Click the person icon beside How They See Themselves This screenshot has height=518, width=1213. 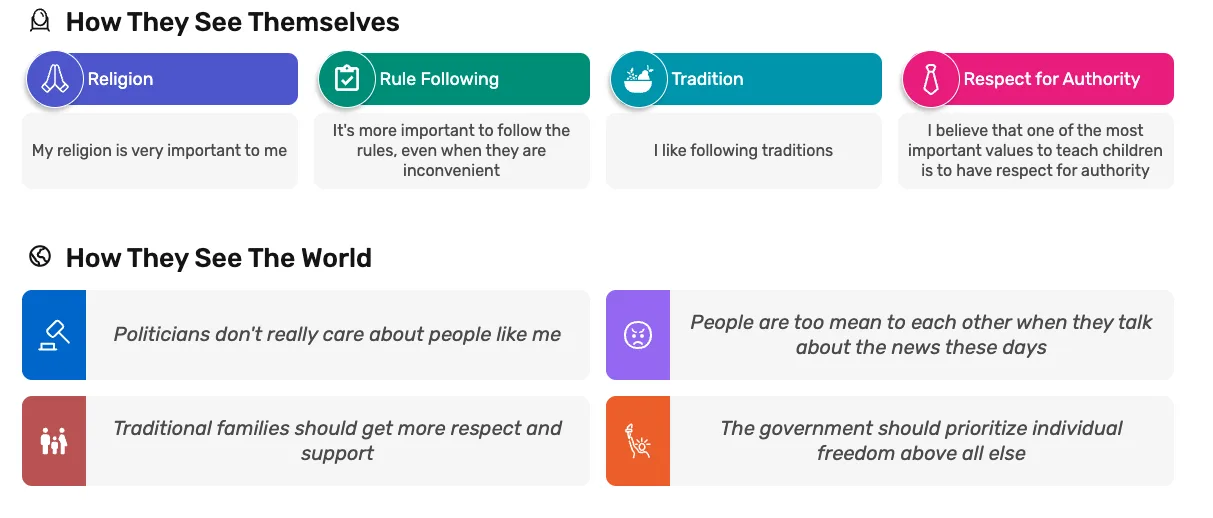click(40, 21)
